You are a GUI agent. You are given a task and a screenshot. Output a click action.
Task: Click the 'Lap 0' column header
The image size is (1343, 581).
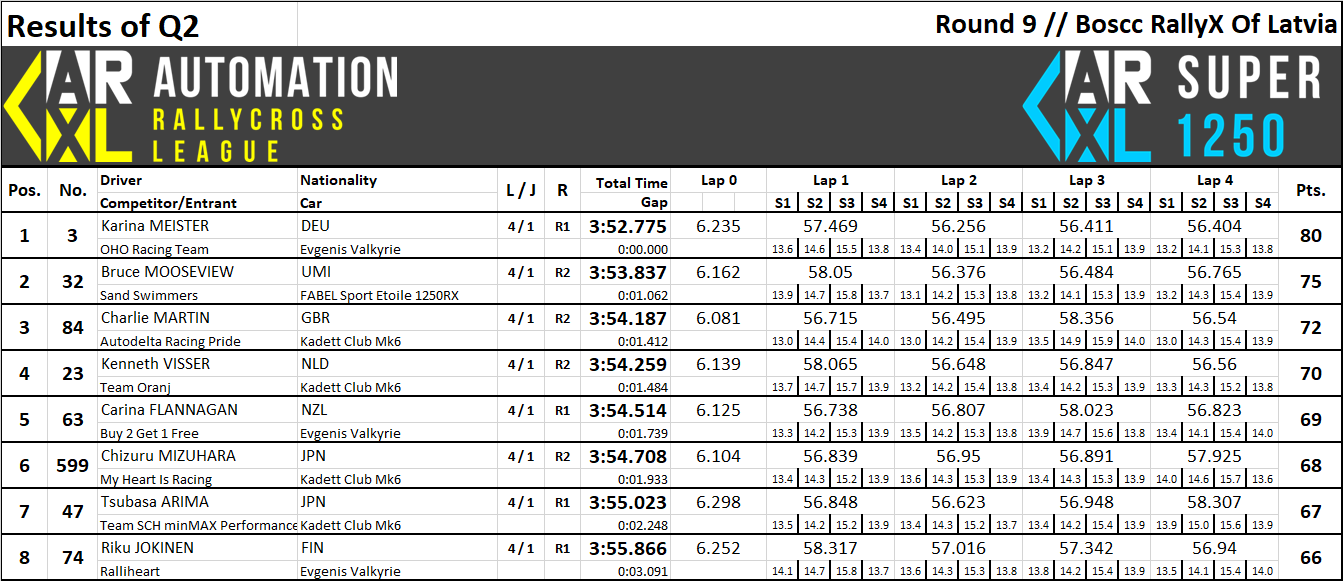[718, 181]
